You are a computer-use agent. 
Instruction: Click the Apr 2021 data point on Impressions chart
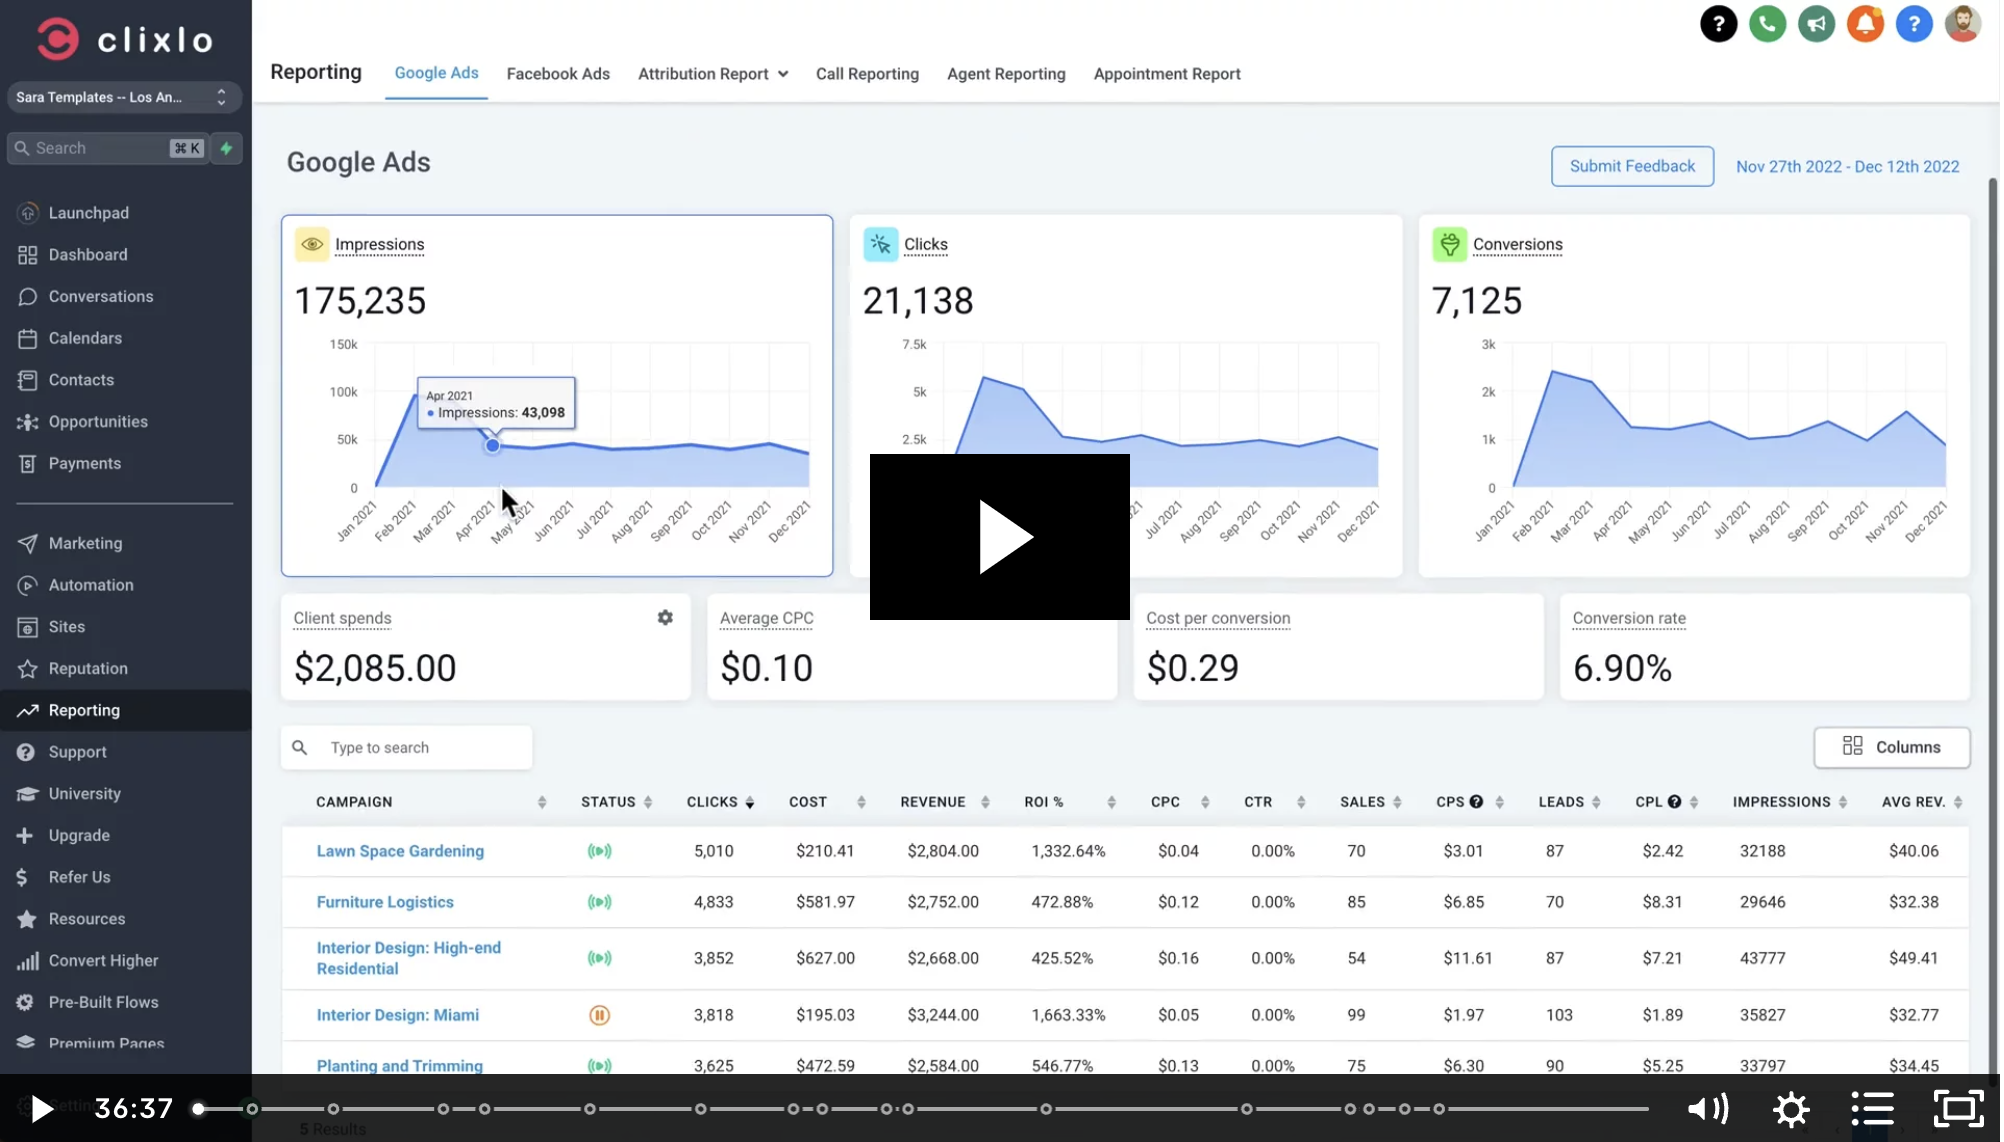(x=493, y=446)
